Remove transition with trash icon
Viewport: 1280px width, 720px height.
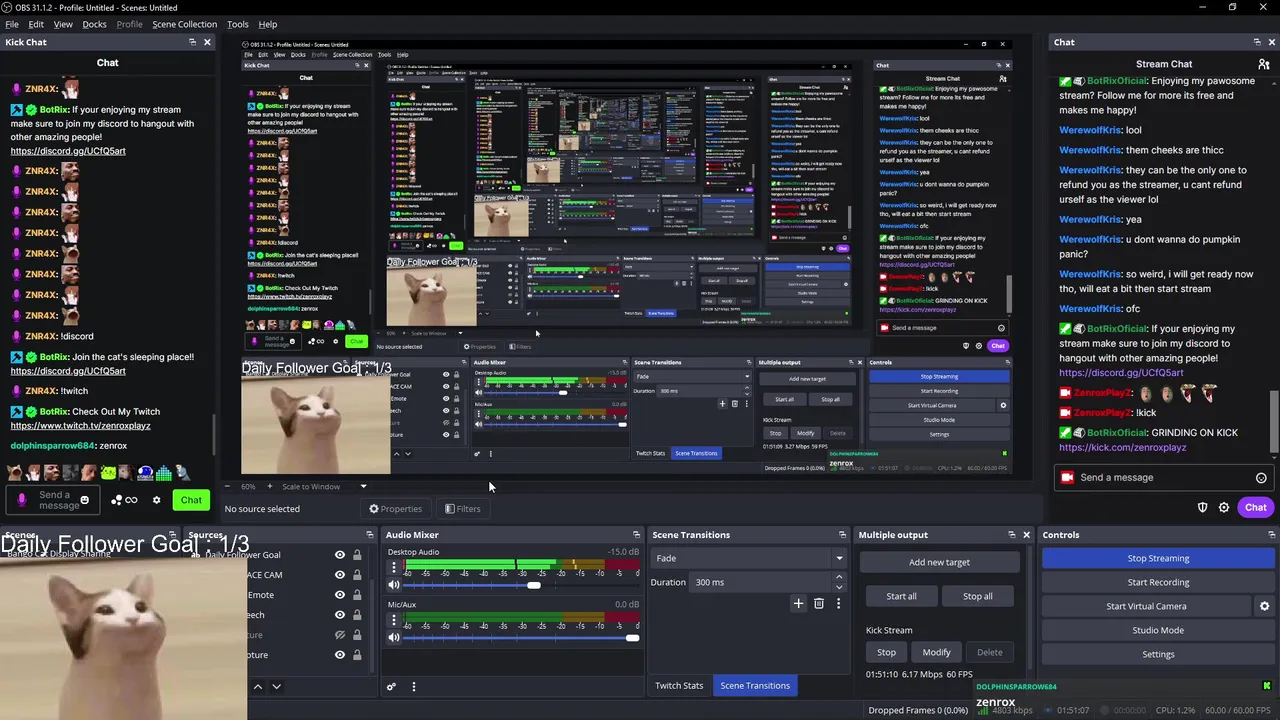point(818,603)
